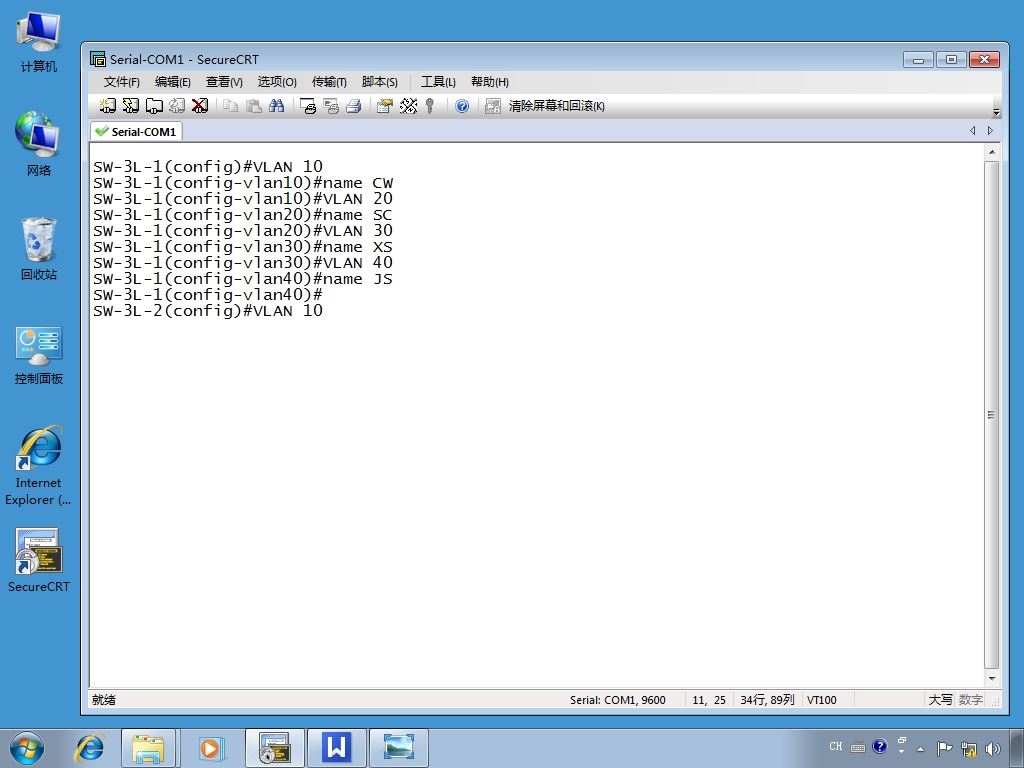The width and height of the screenshot is (1024, 768).
Task: Open the 脚本(S) menu
Action: (x=379, y=82)
